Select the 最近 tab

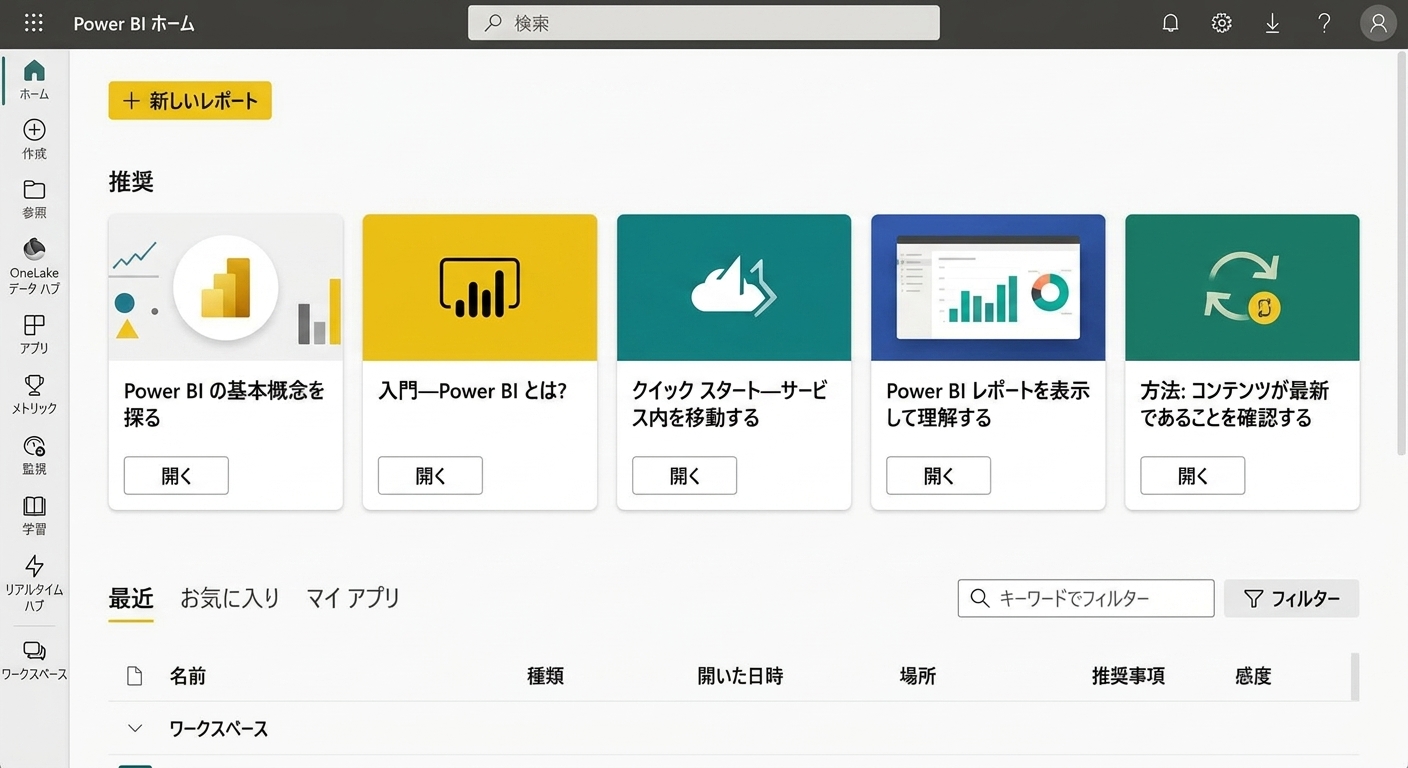point(131,599)
